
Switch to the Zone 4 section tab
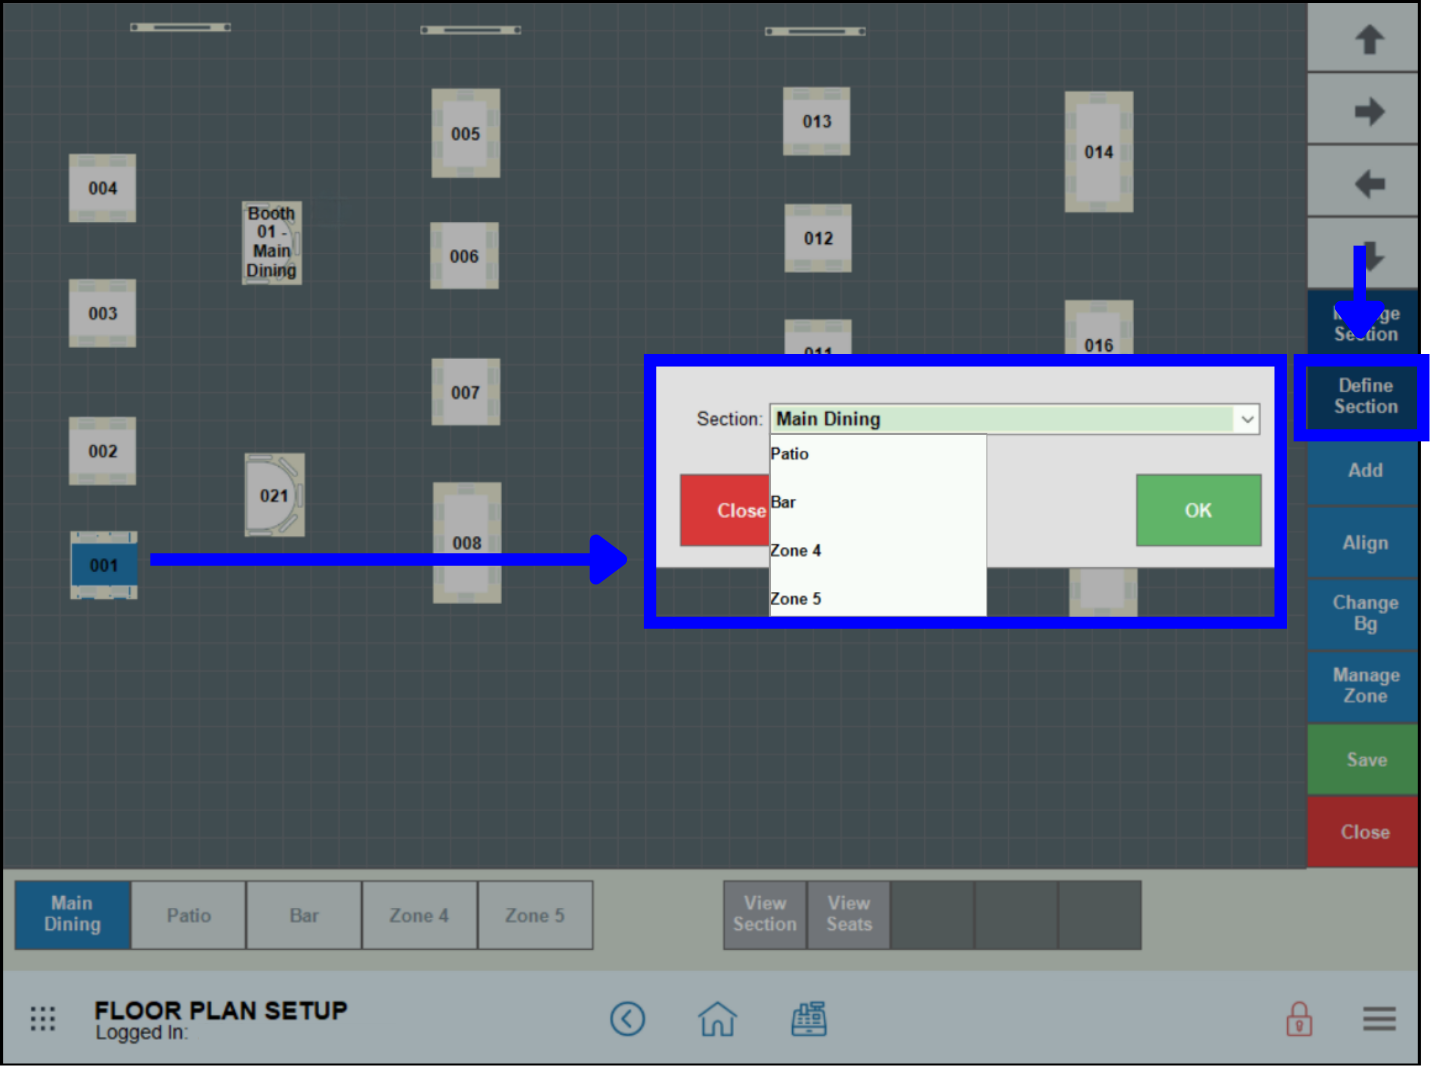tap(419, 914)
